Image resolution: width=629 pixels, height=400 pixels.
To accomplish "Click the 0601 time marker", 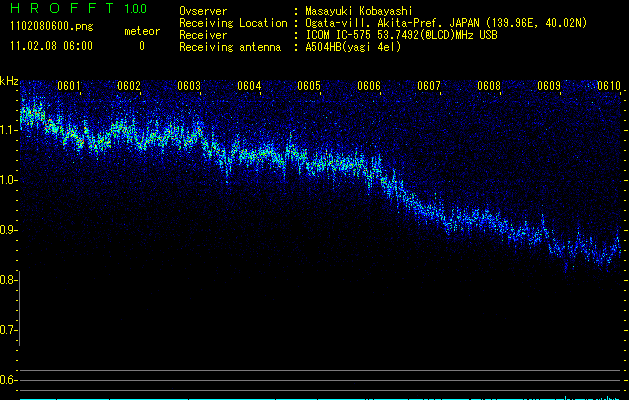I will click(x=69, y=86).
